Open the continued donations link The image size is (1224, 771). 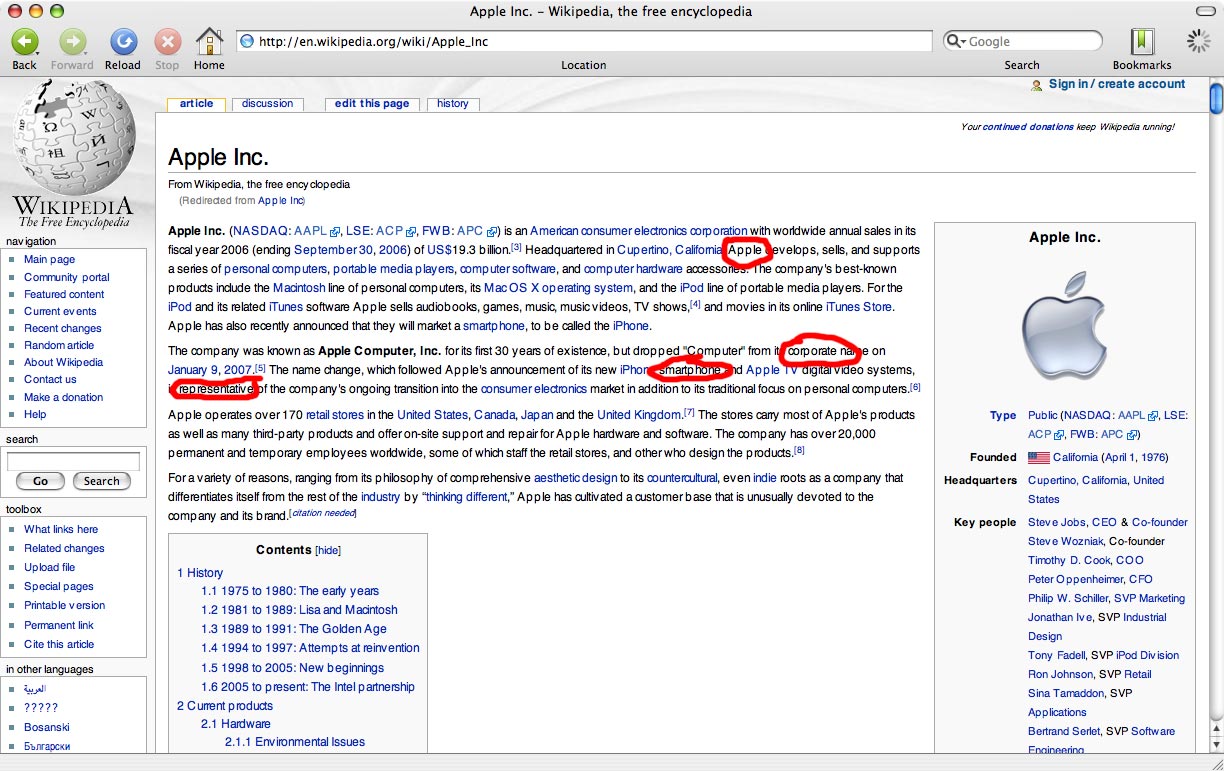tap(1028, 127)
